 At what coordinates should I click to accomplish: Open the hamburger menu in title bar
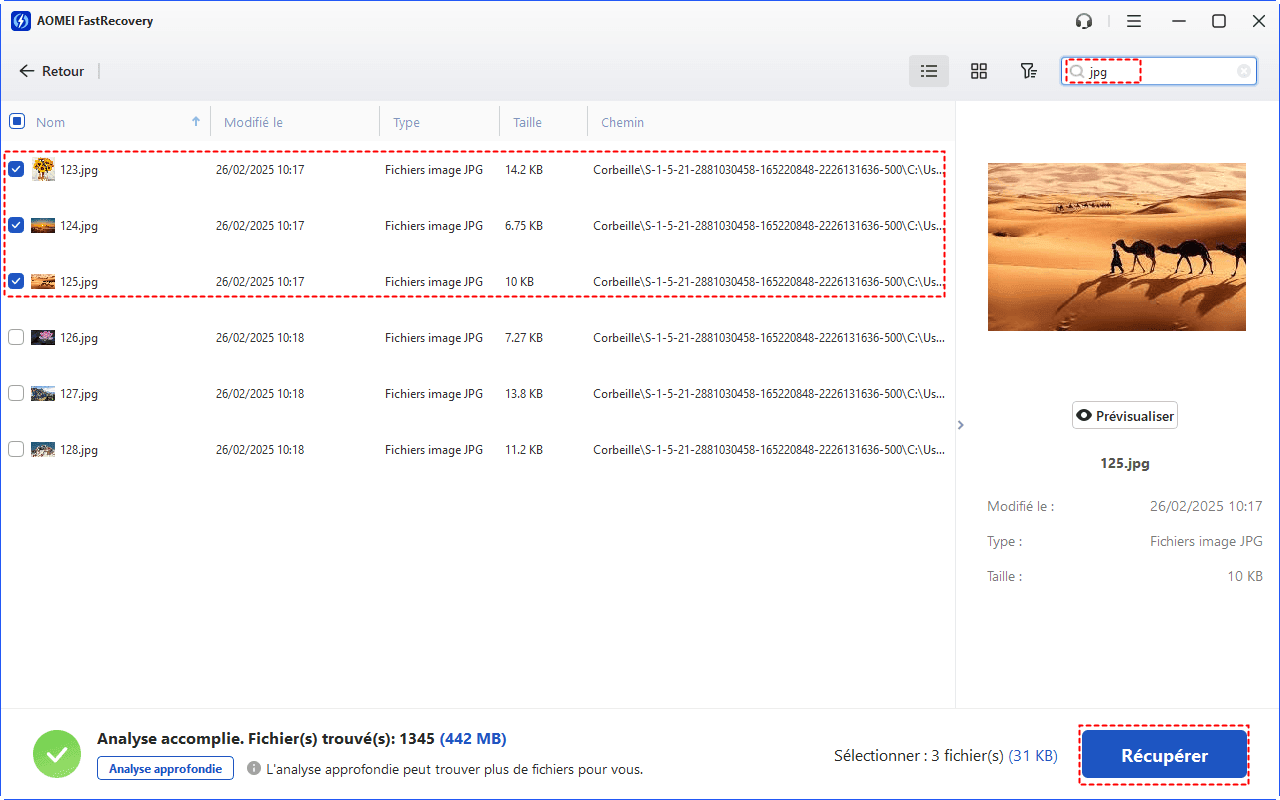tap(1133, 21)
